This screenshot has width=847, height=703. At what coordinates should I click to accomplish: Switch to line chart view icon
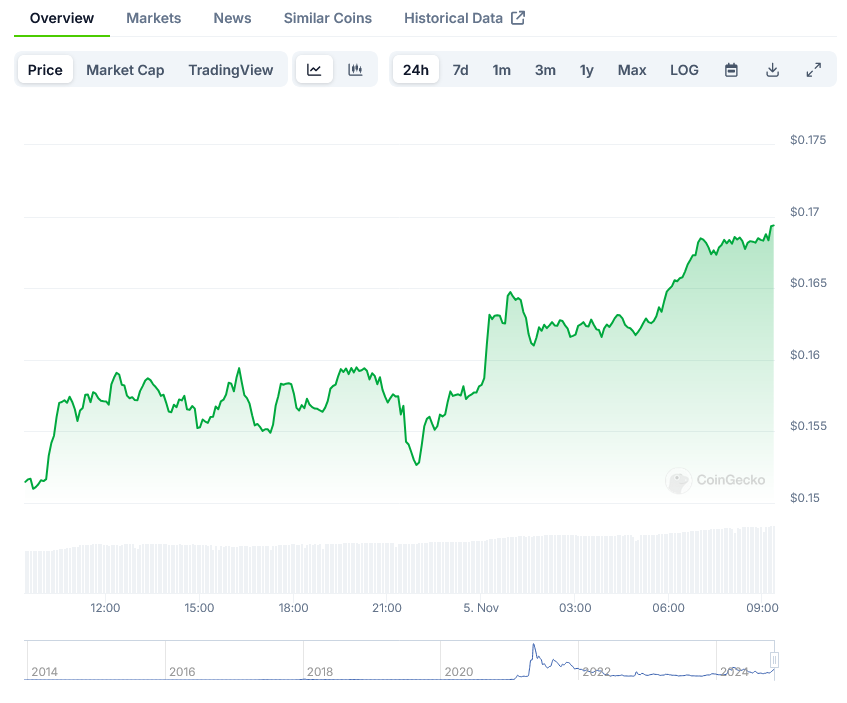tap(314, 70)
